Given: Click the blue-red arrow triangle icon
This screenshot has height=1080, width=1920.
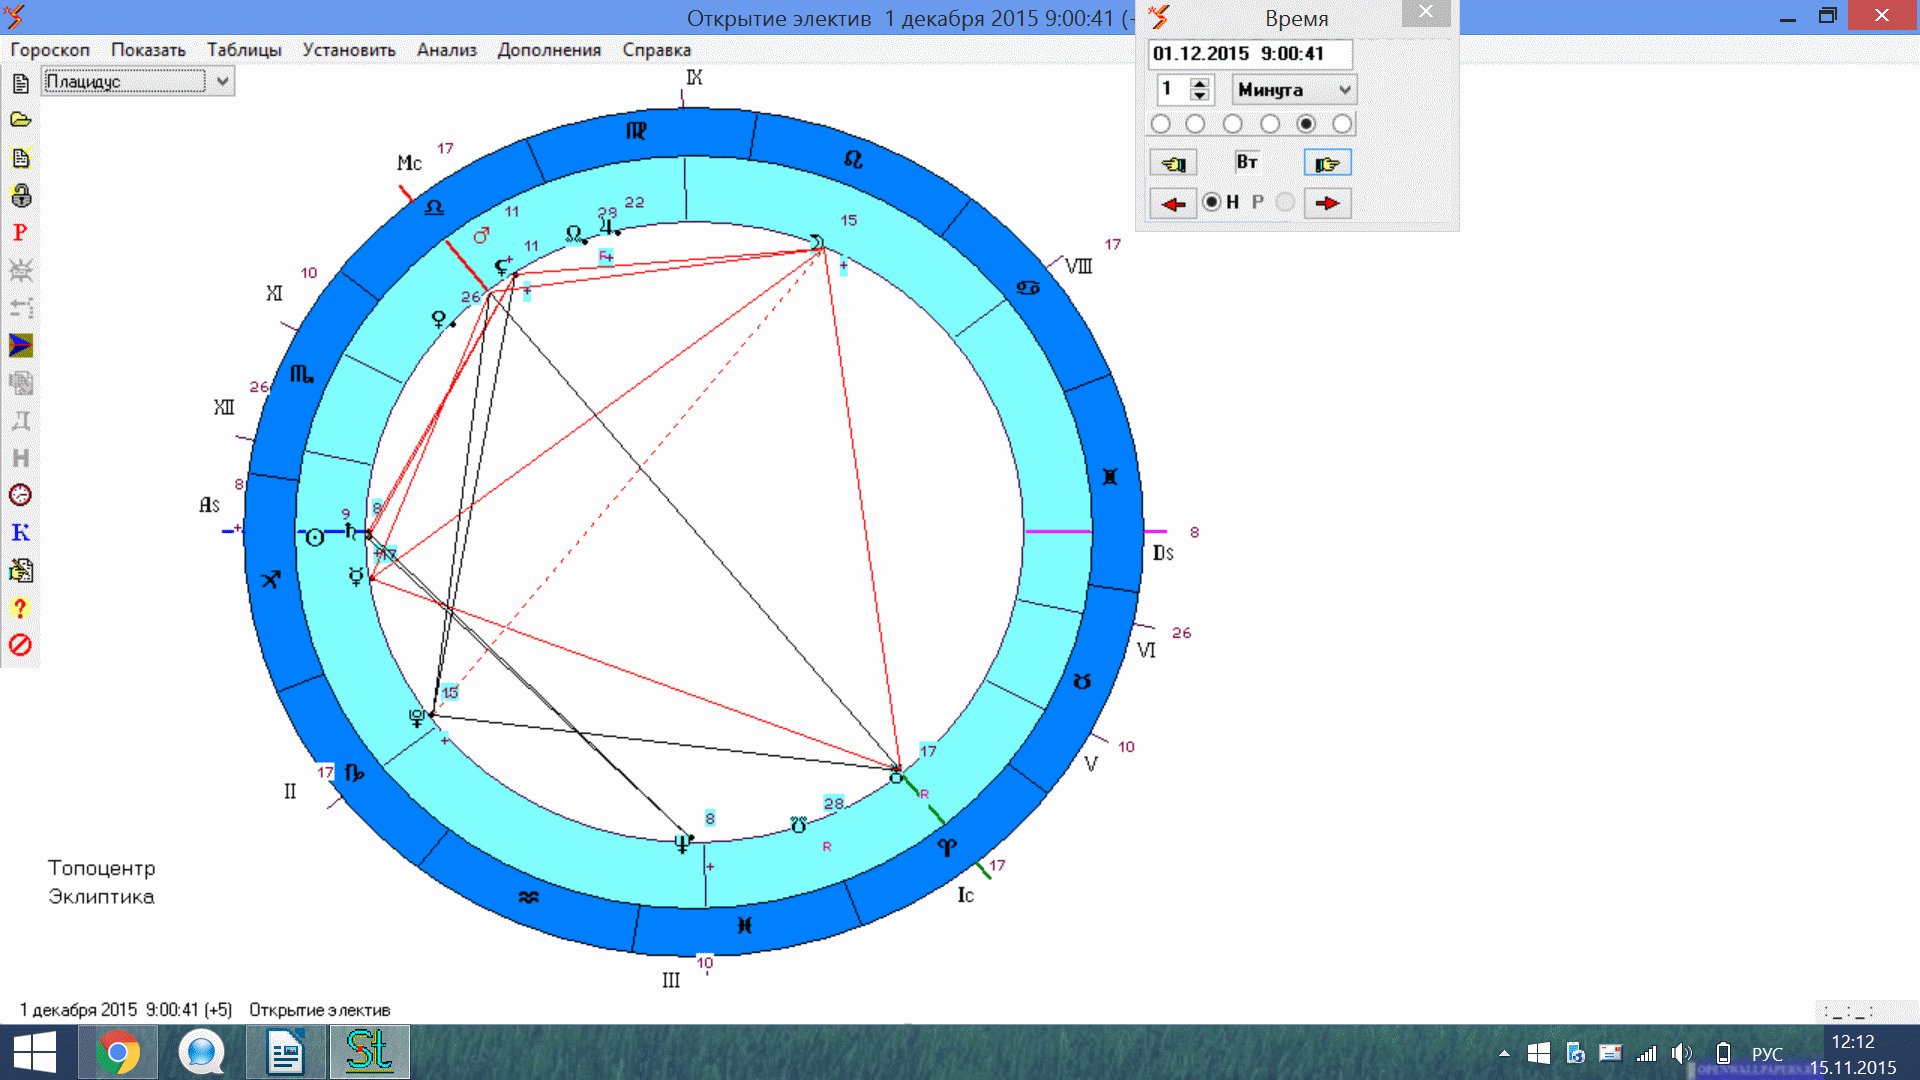Looking at the screenshot, I should click(20, 346).
